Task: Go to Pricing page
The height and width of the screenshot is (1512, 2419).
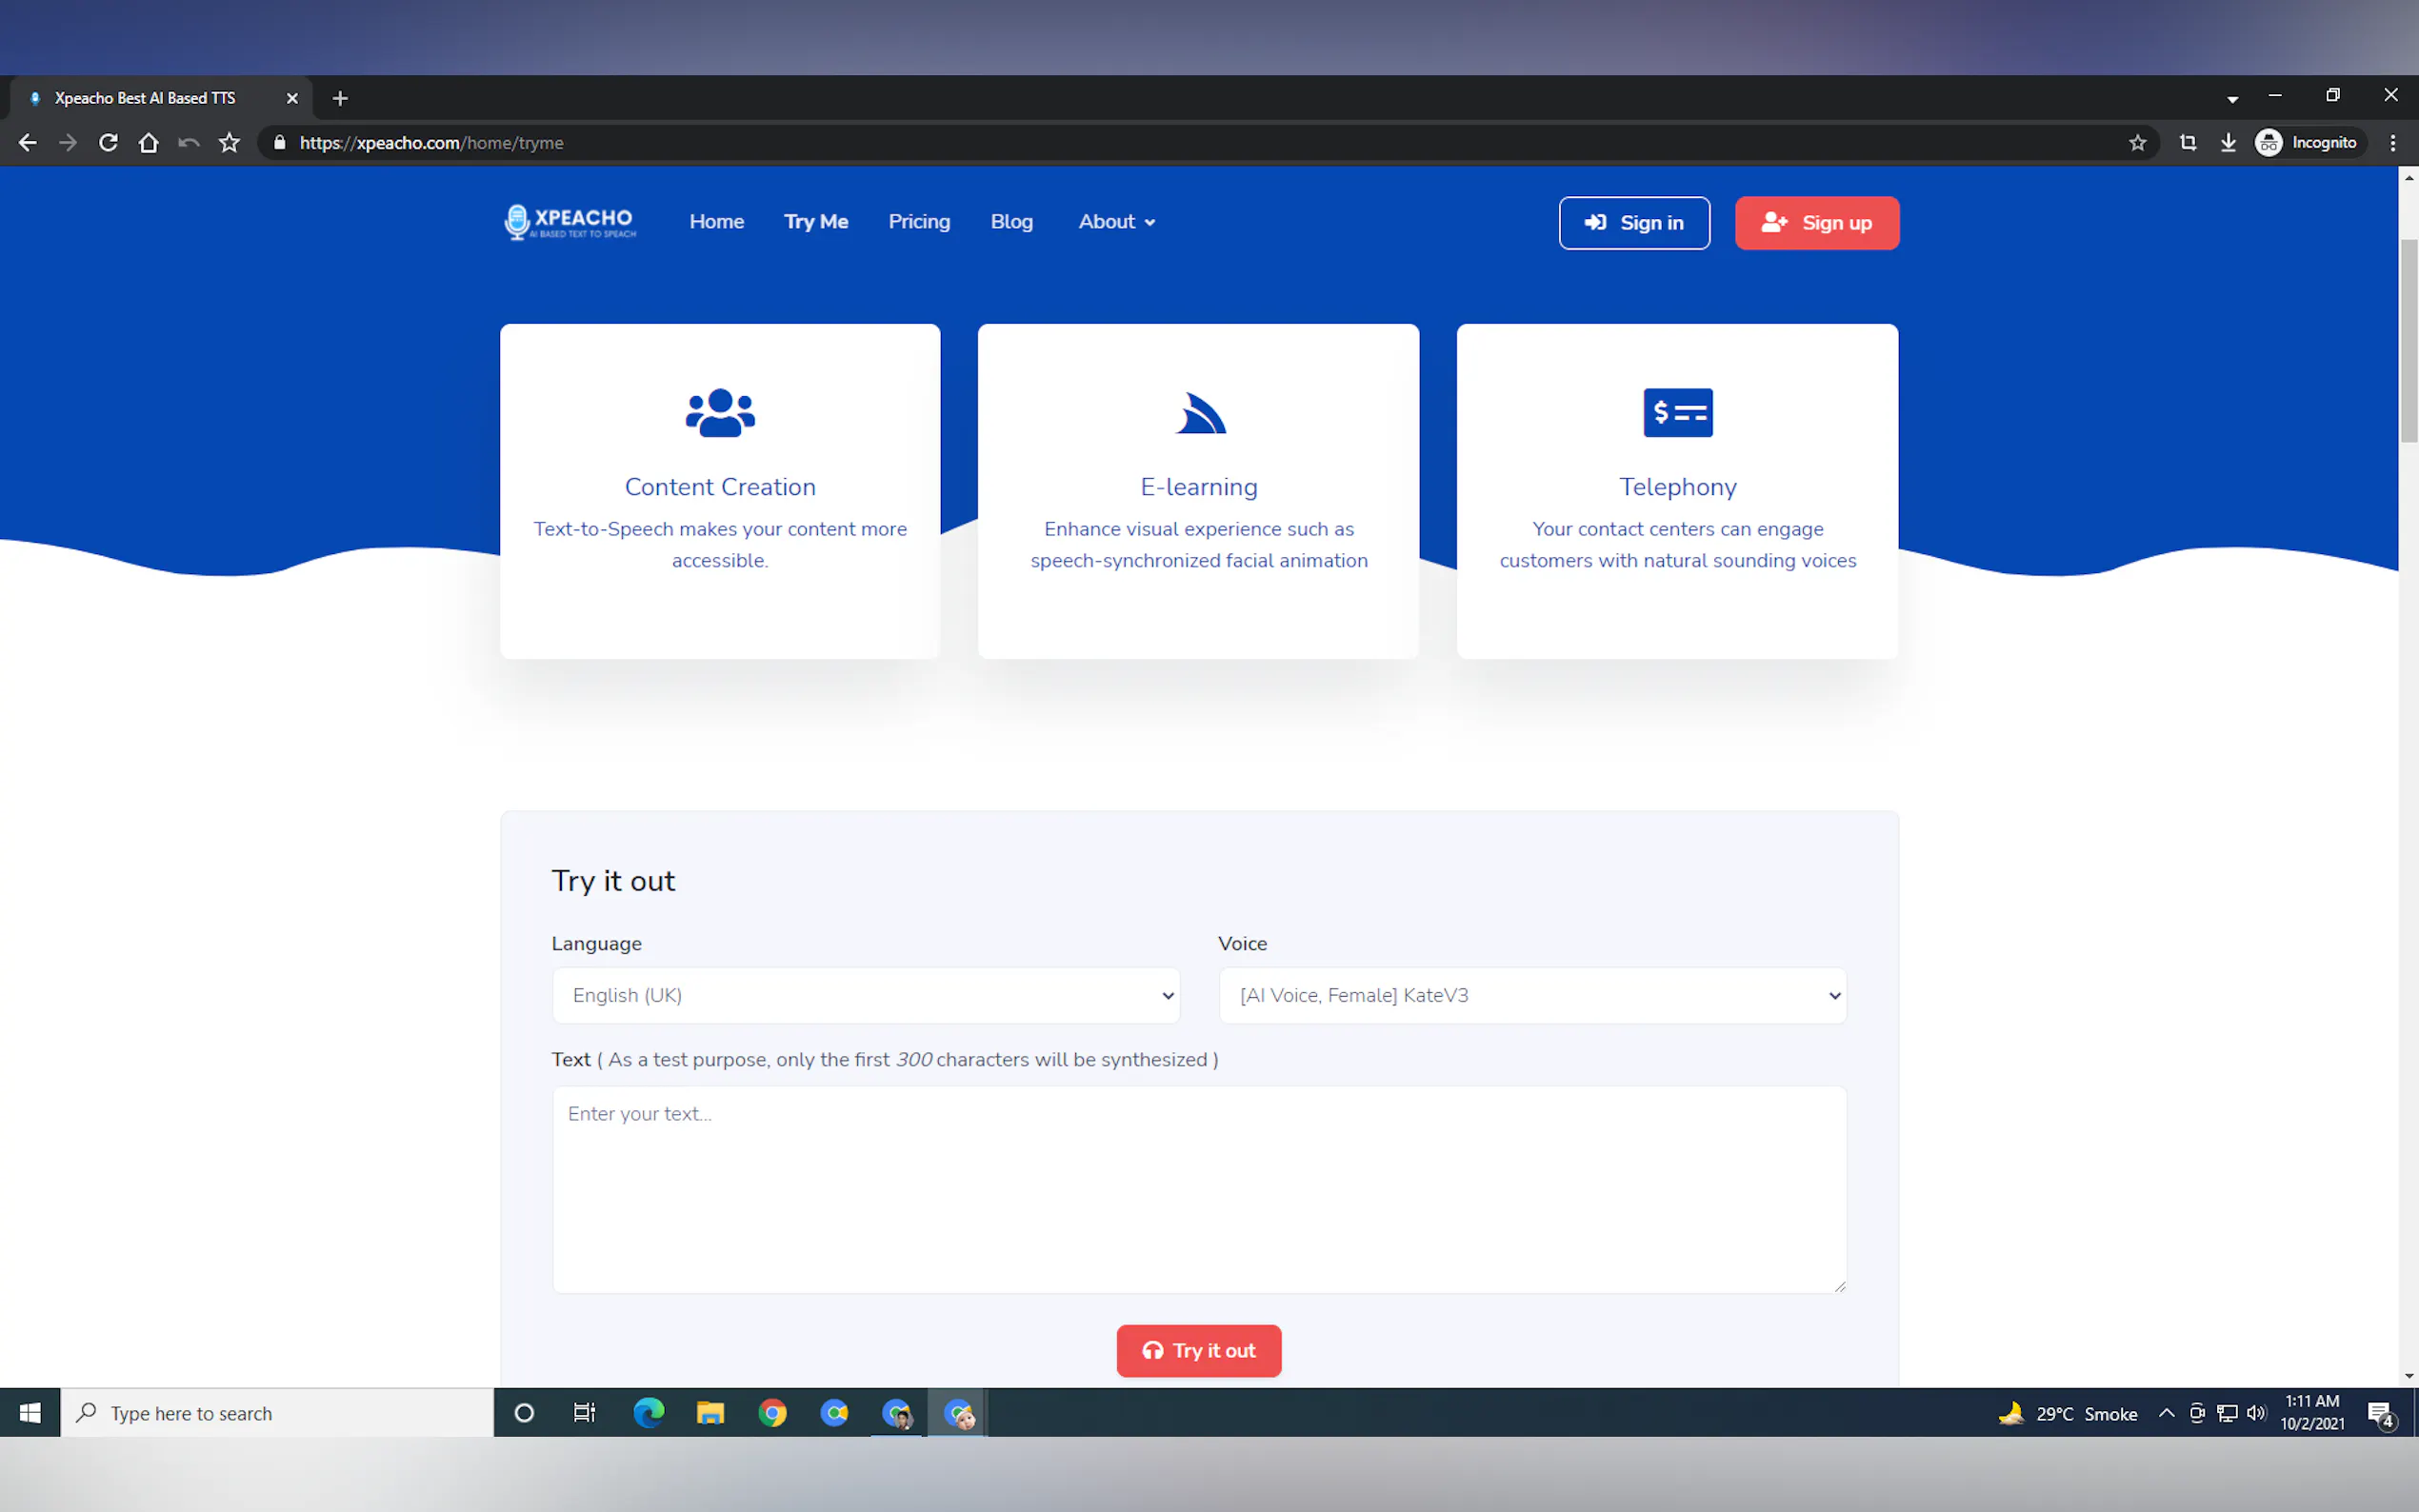Action: tap(919, 222)
